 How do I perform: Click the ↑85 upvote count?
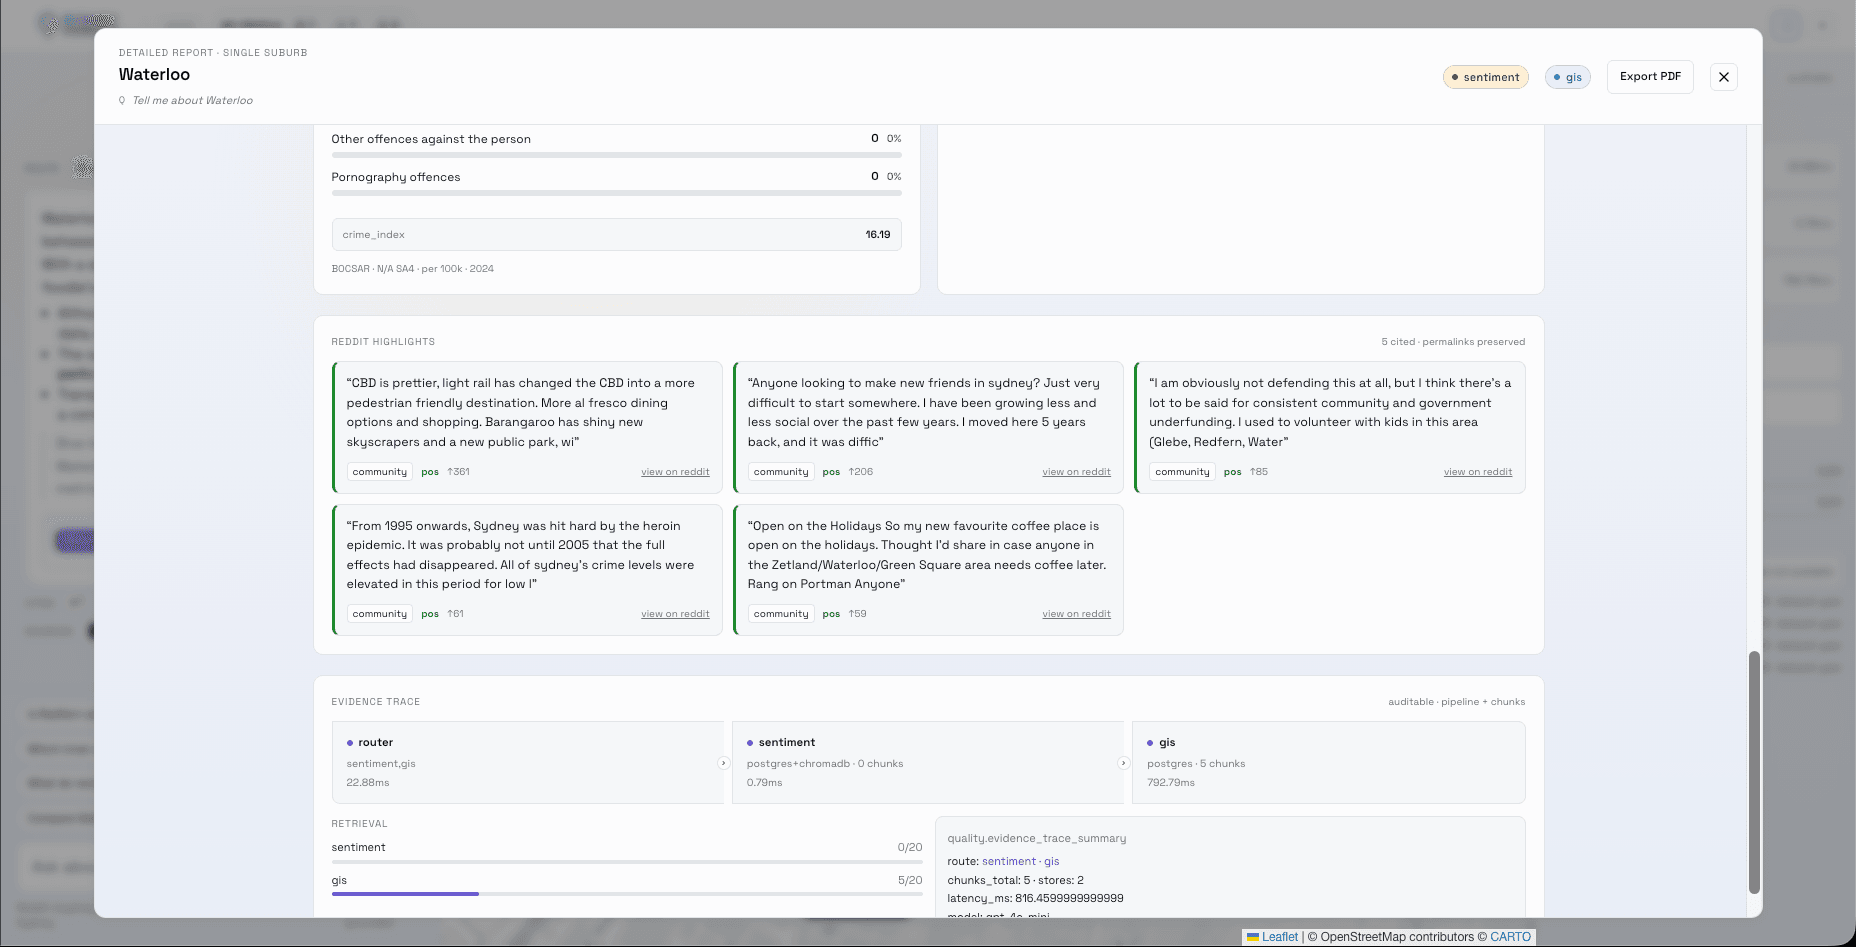[1259, 472]
